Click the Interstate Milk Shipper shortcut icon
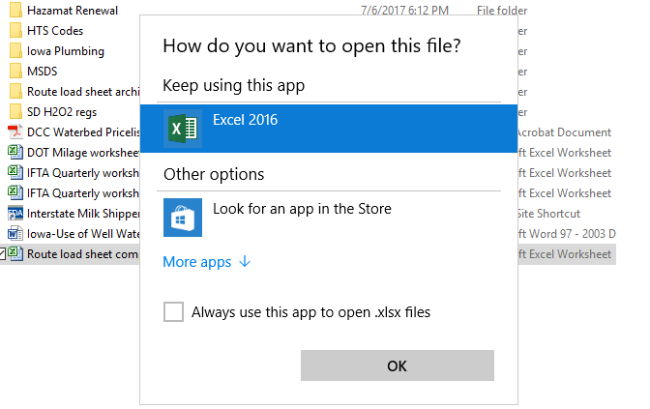Image resolution: width=650 pixels, height=409 pixels. [x=15, y=213]
